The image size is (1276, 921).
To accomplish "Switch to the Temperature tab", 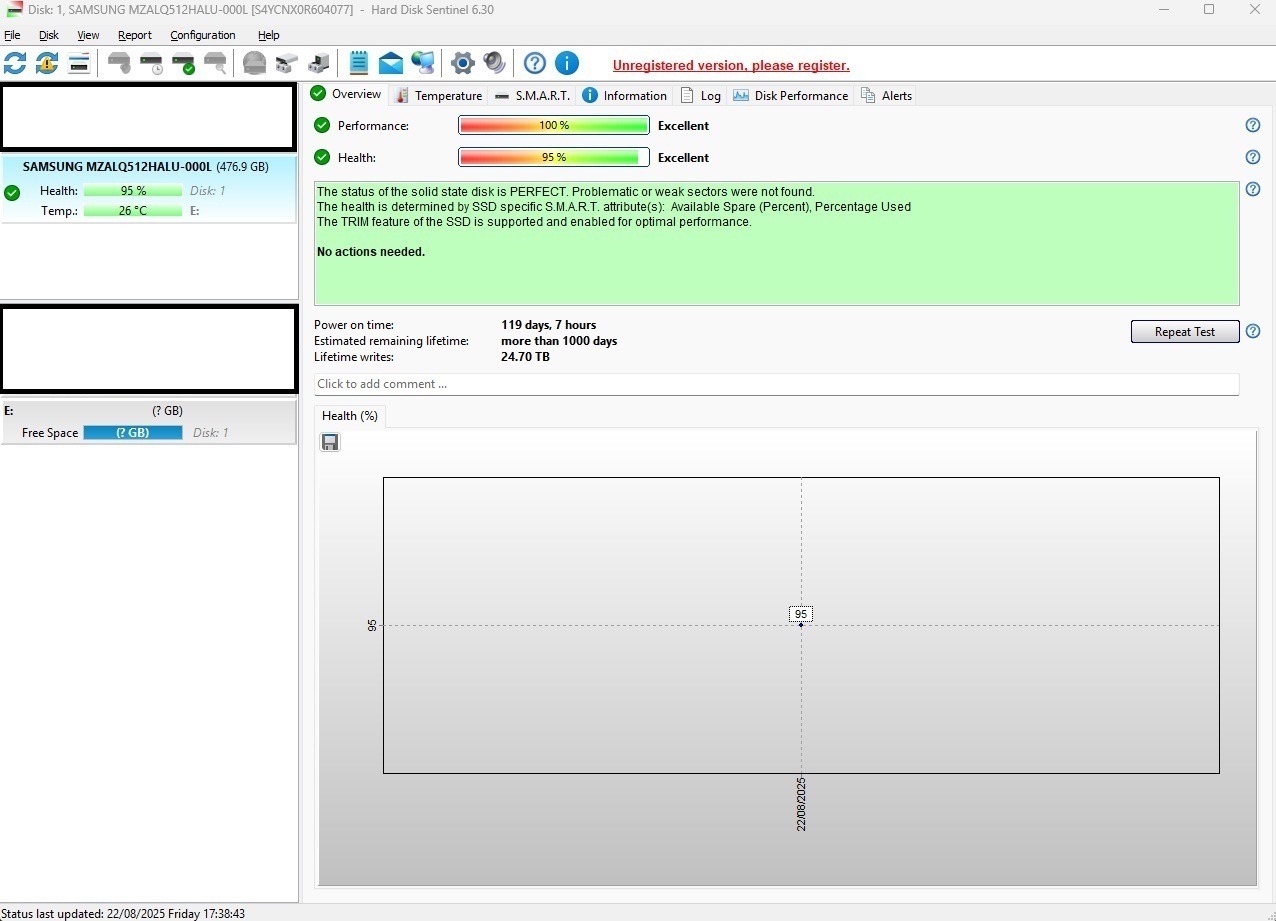I will click(x=438, y=95).
